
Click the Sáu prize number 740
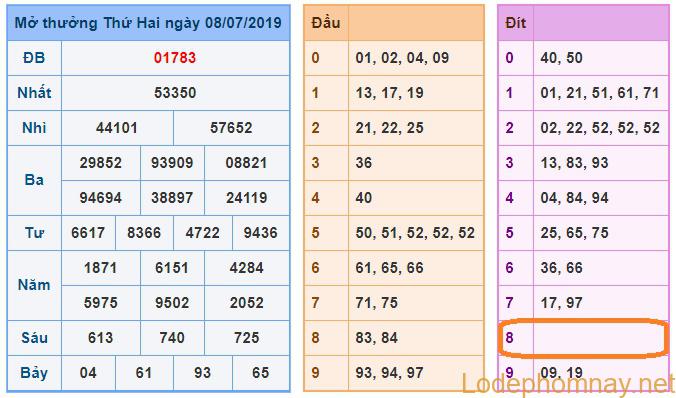click(x=172, y=338)
